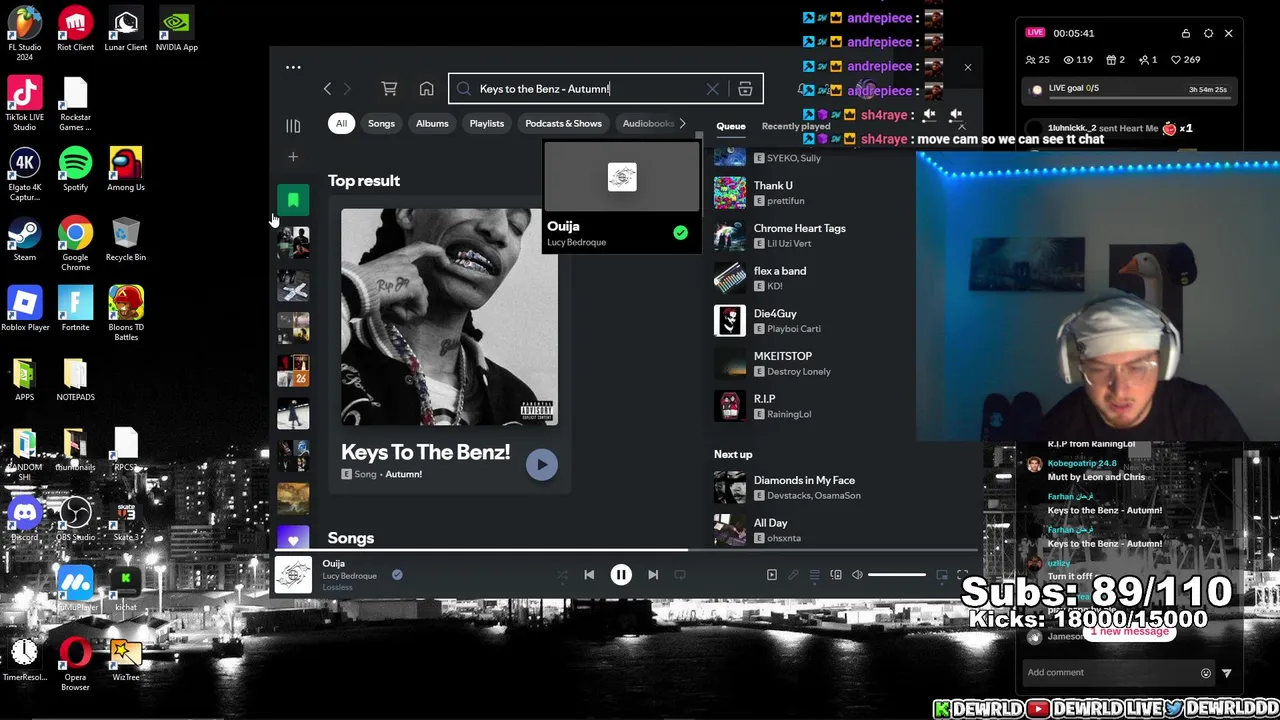Enter full screen mode
This screenshot has width=1280, height=720.
click(962, 575)
